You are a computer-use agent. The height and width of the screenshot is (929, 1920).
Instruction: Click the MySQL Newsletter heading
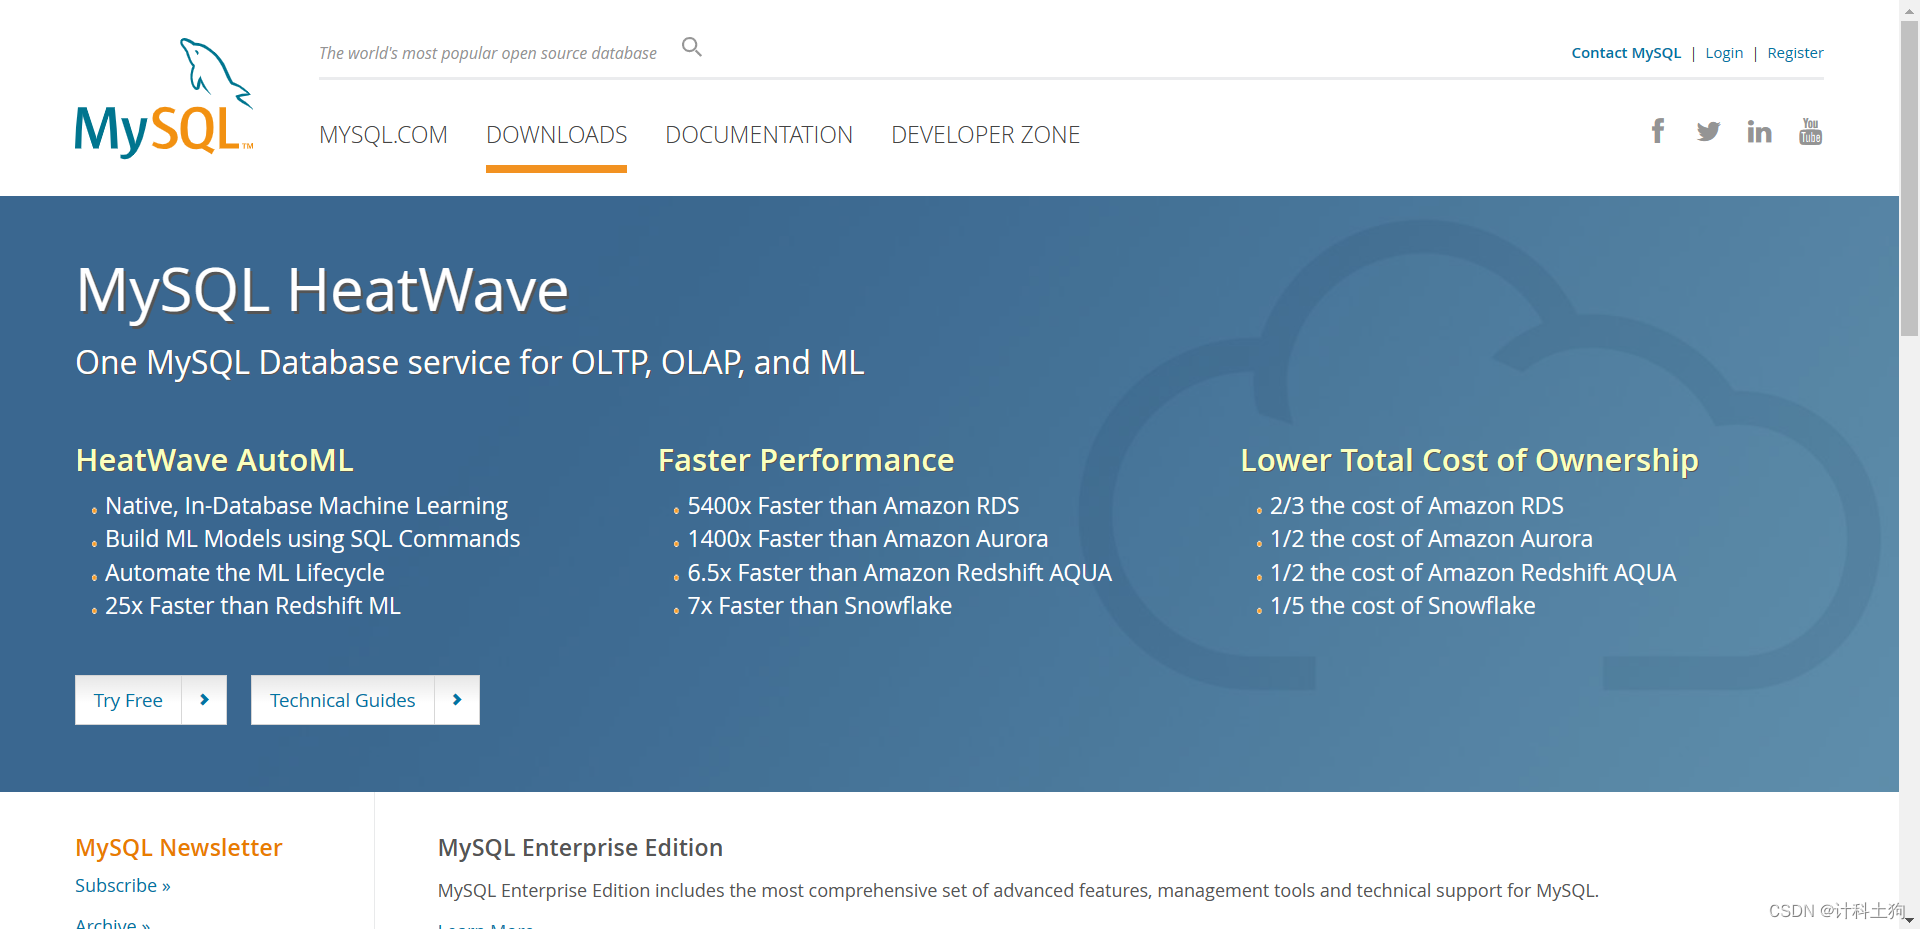coord(179,848)
